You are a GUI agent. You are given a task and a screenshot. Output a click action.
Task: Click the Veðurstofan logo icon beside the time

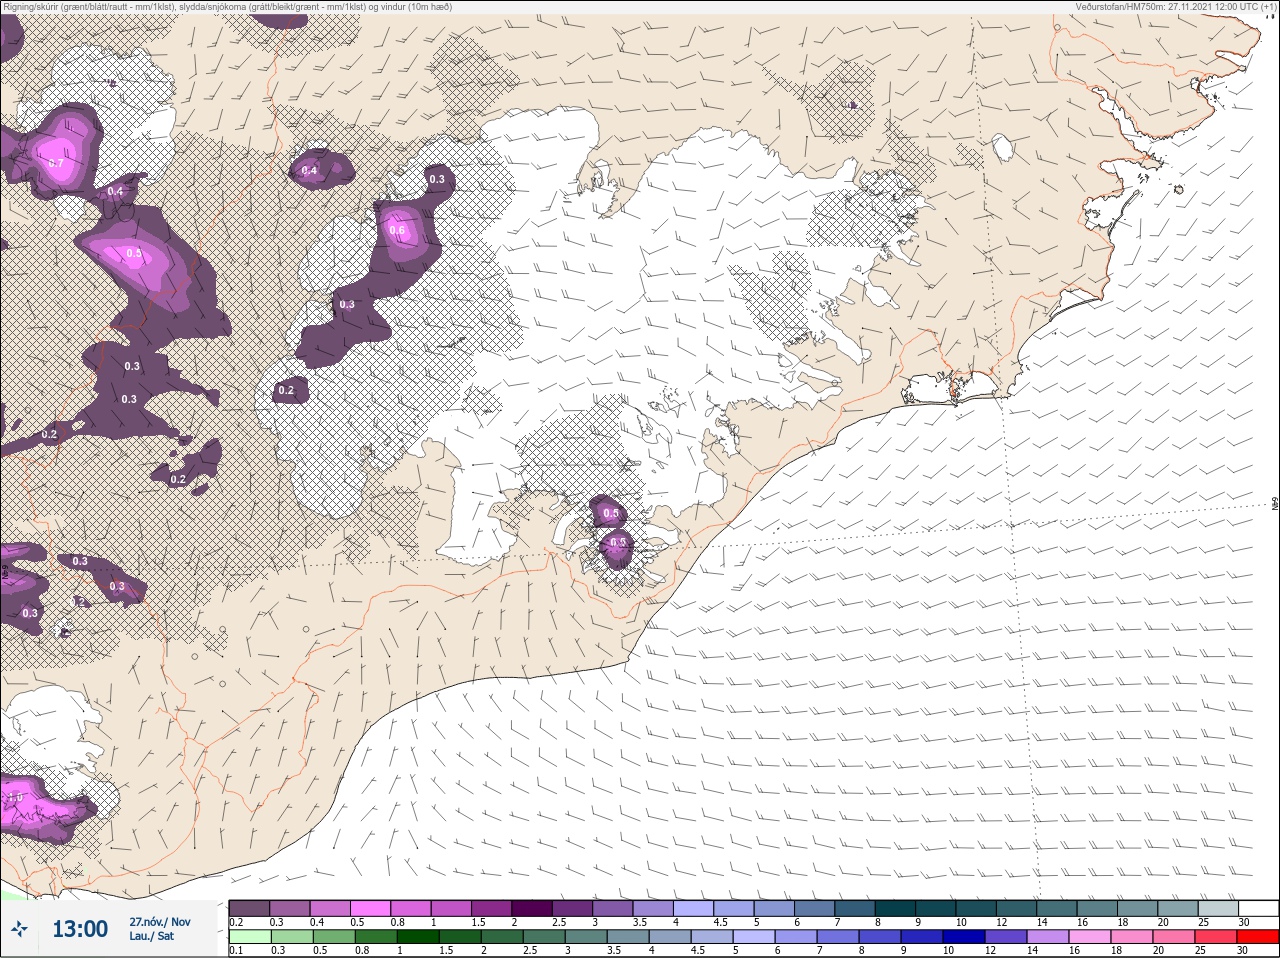pos(19,930)
